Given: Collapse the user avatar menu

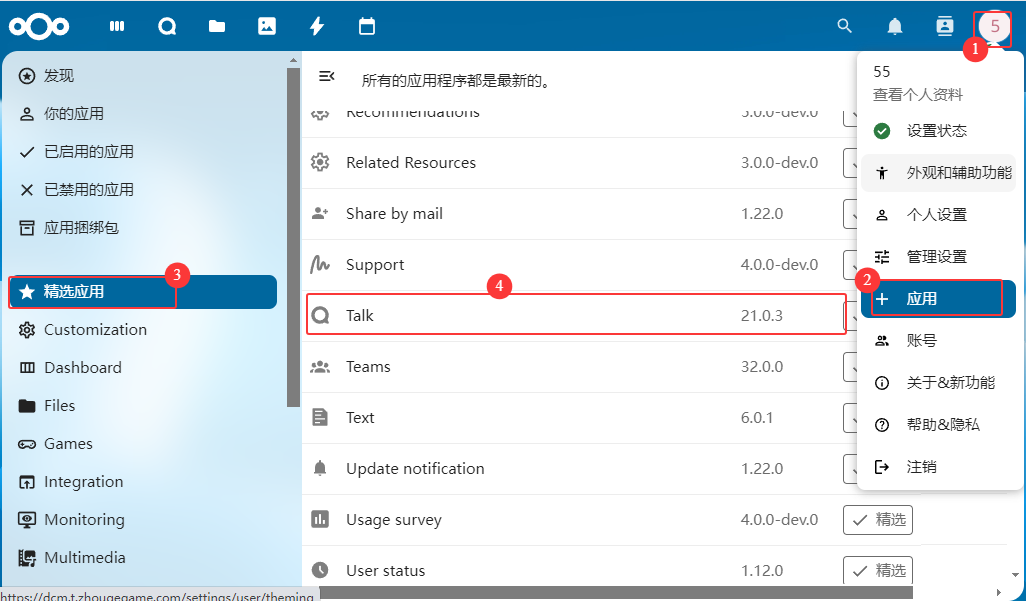Looking at the screenshot, I should (x=994, y=27).
